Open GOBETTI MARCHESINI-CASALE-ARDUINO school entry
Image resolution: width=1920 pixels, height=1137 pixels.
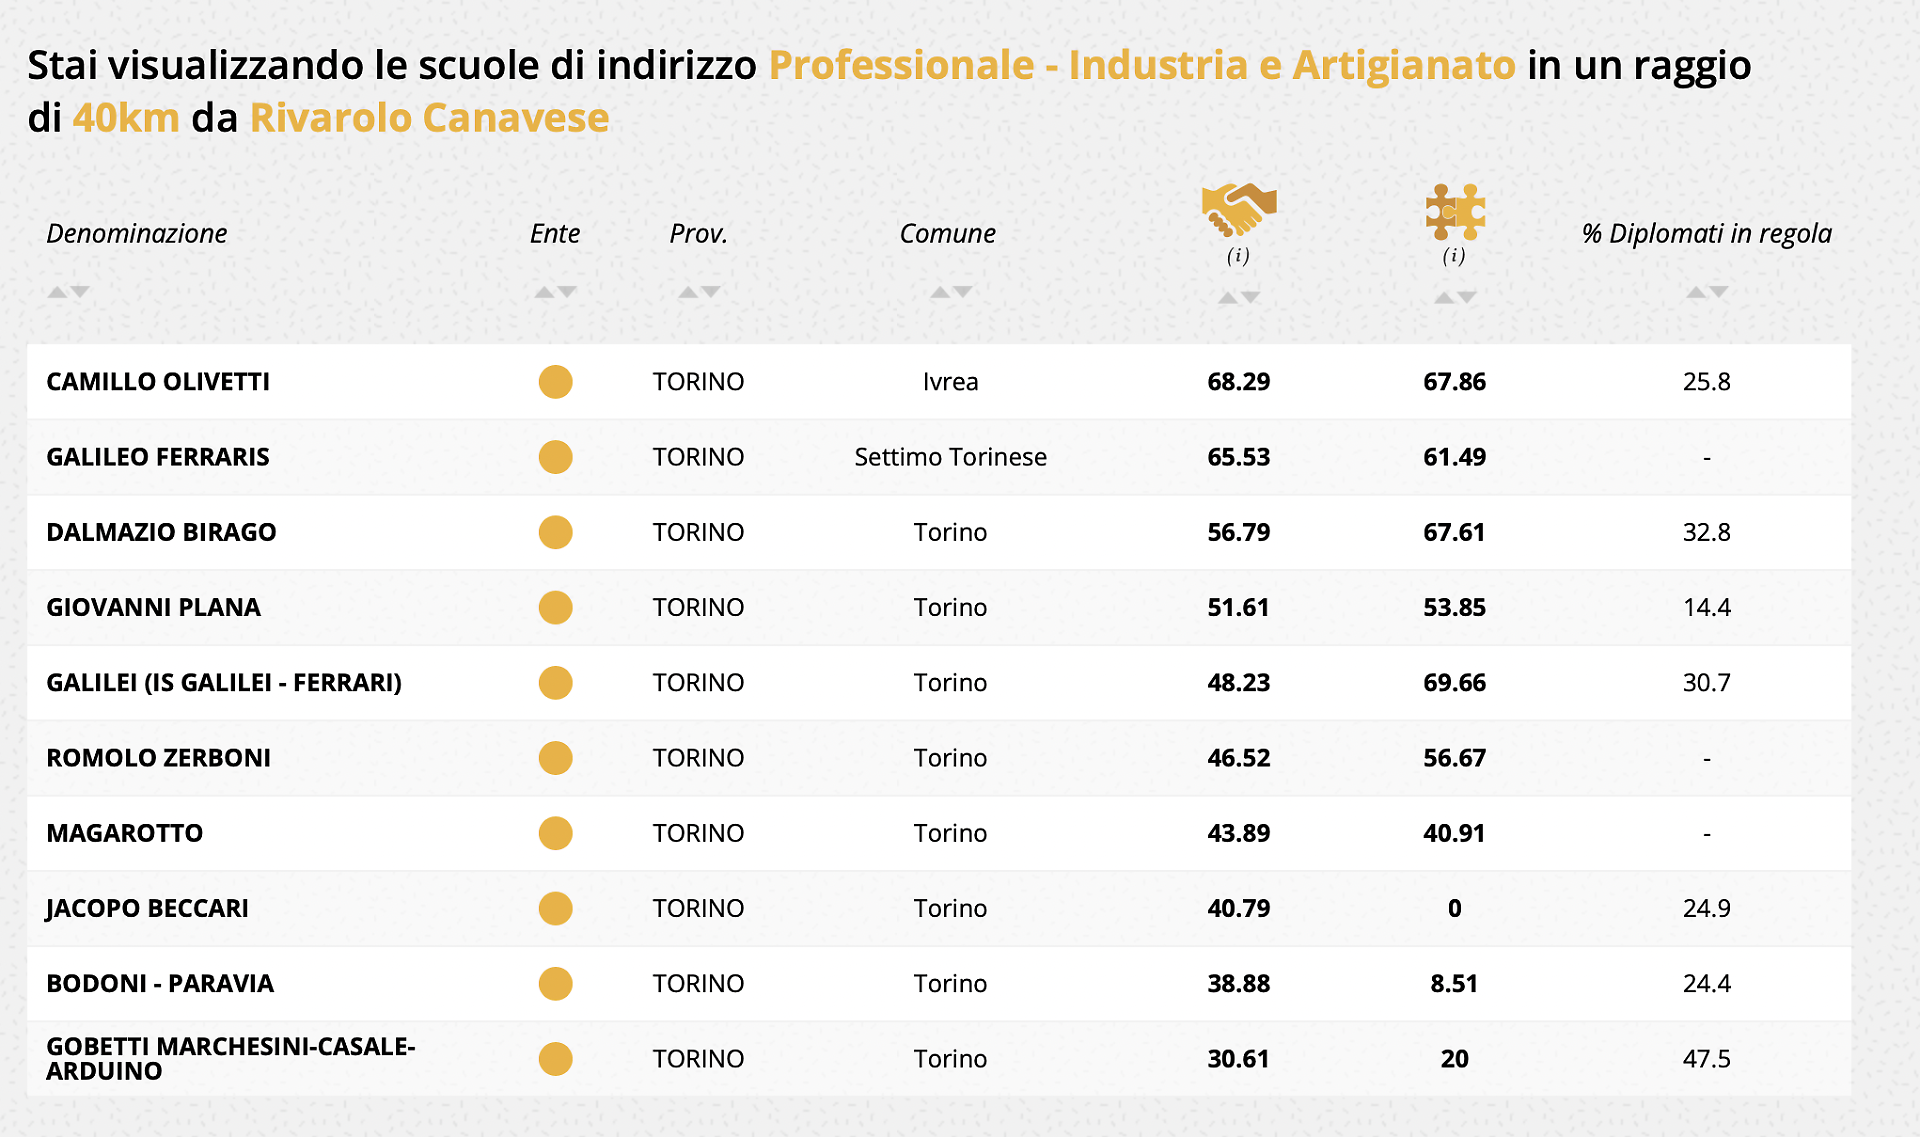click(x=230, y=1058)
